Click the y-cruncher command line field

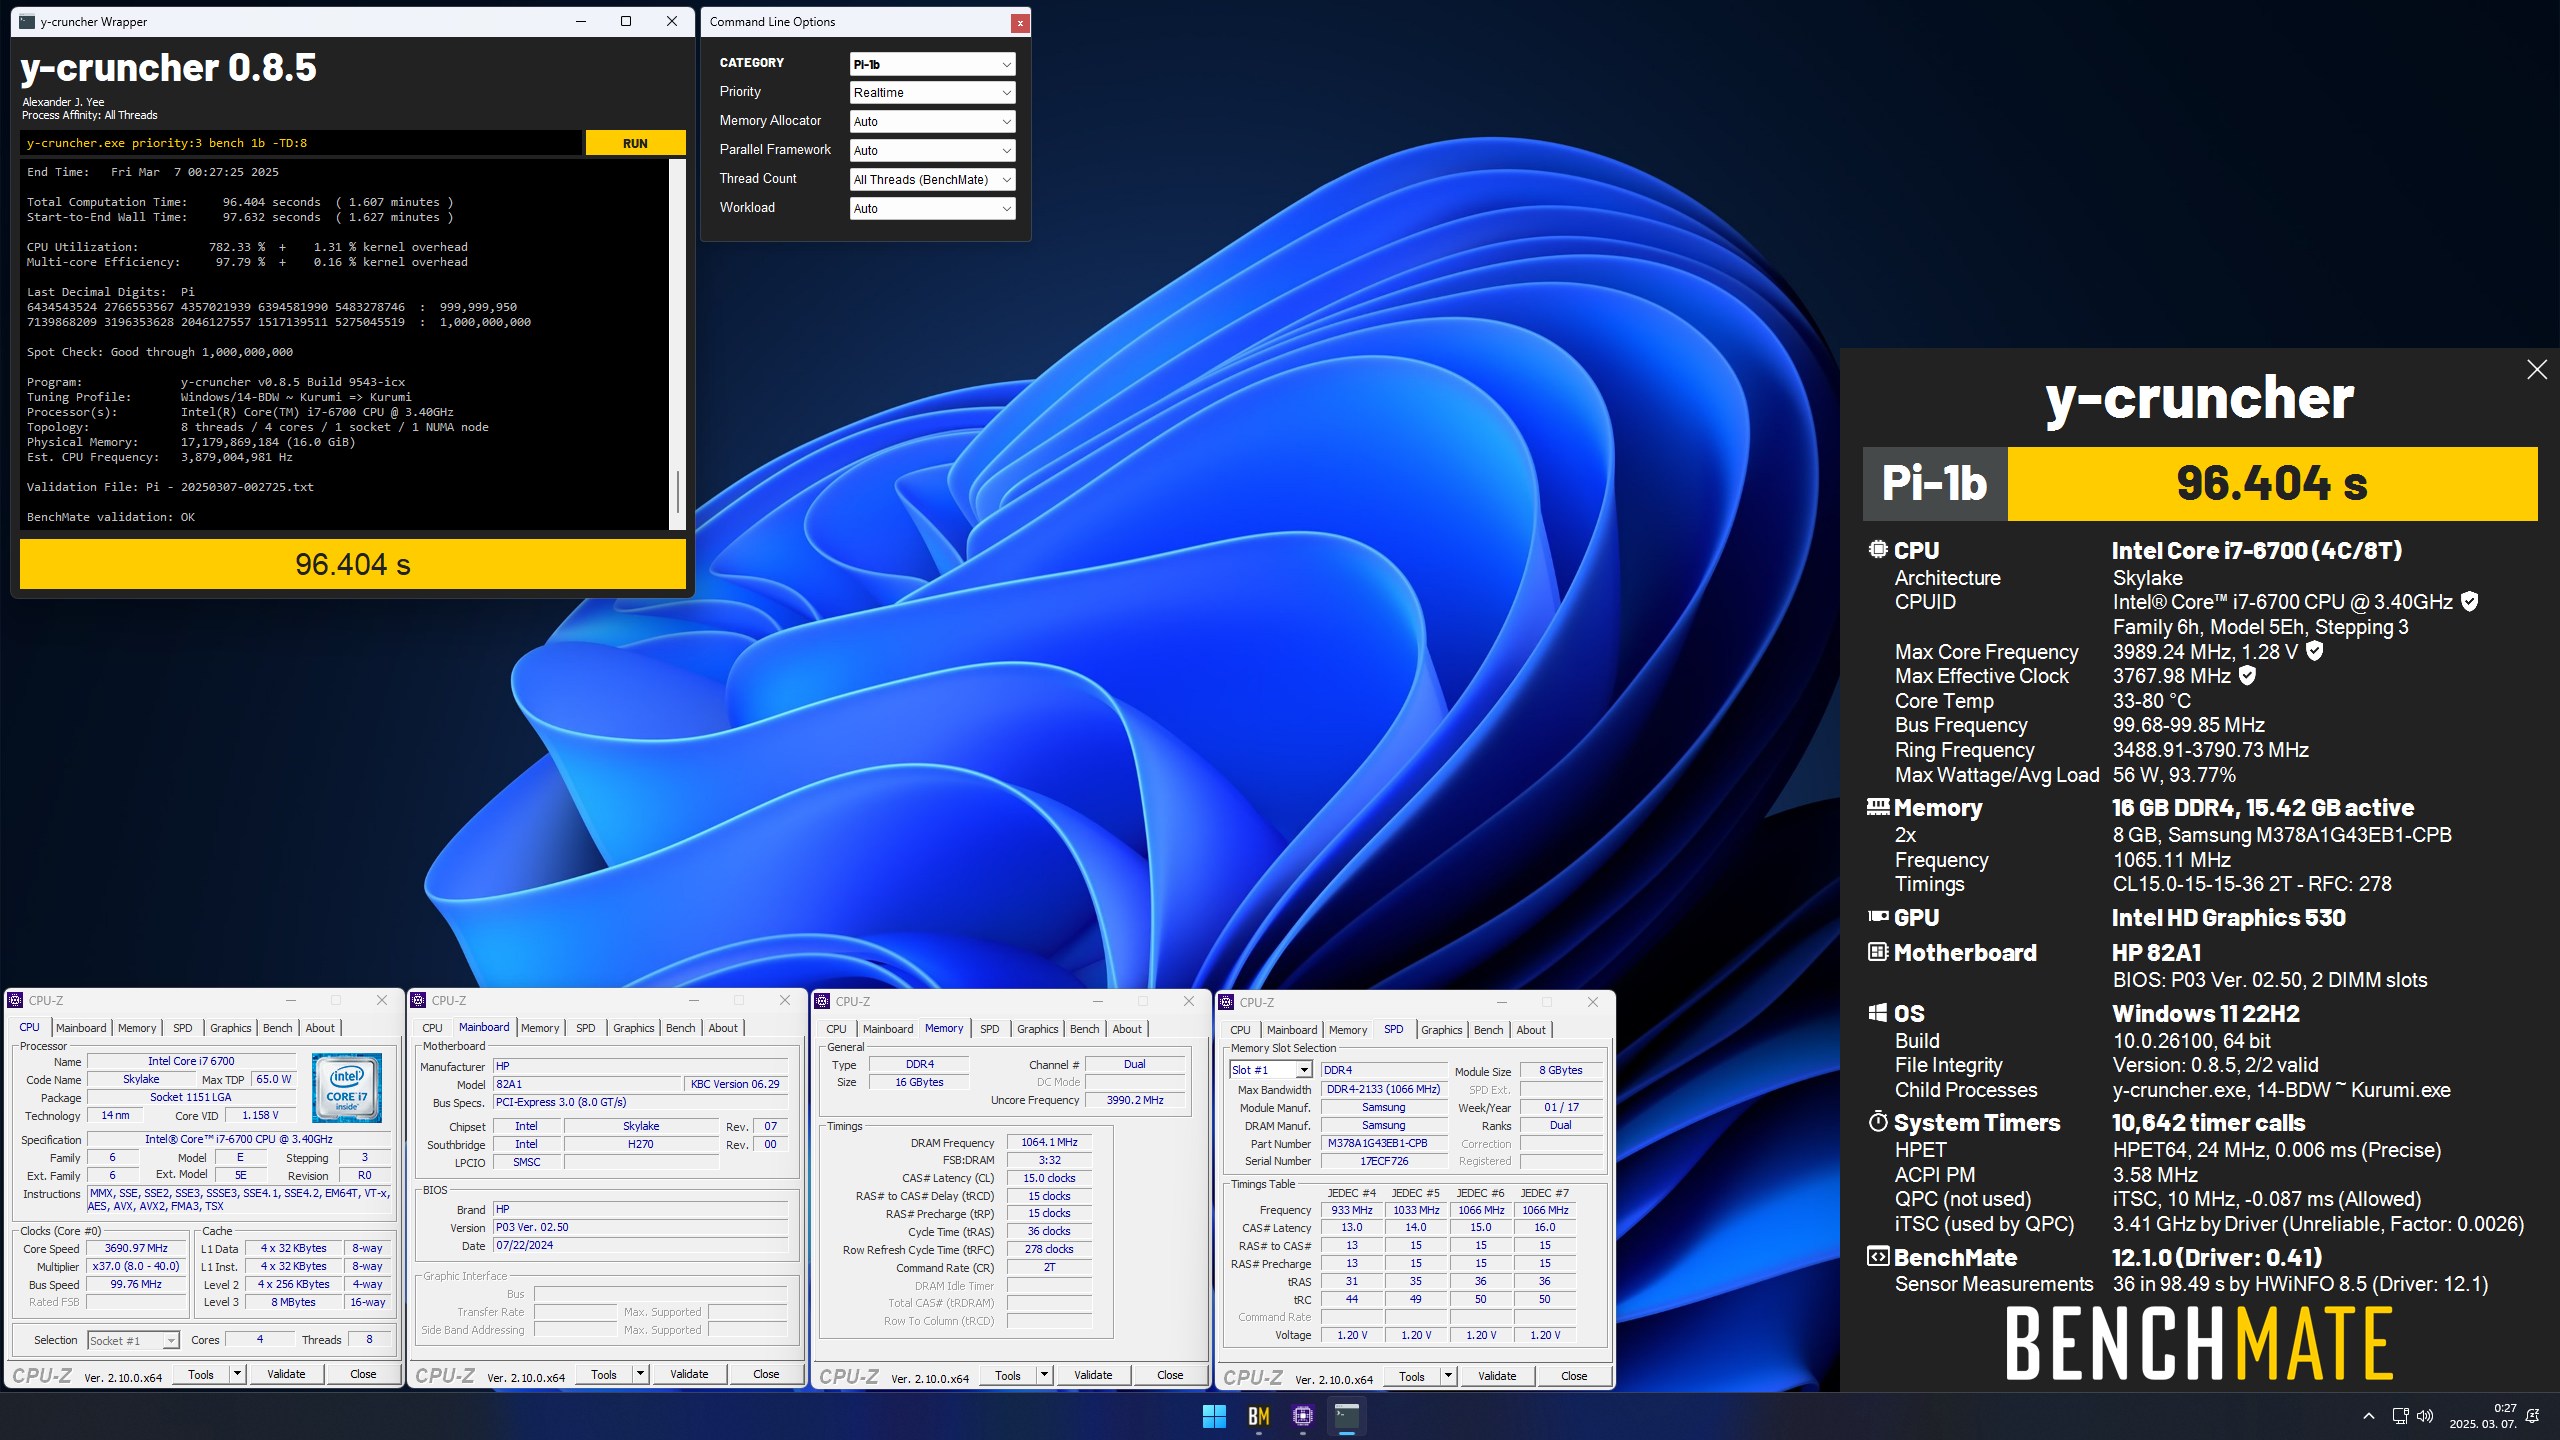[x=300, y=143]
